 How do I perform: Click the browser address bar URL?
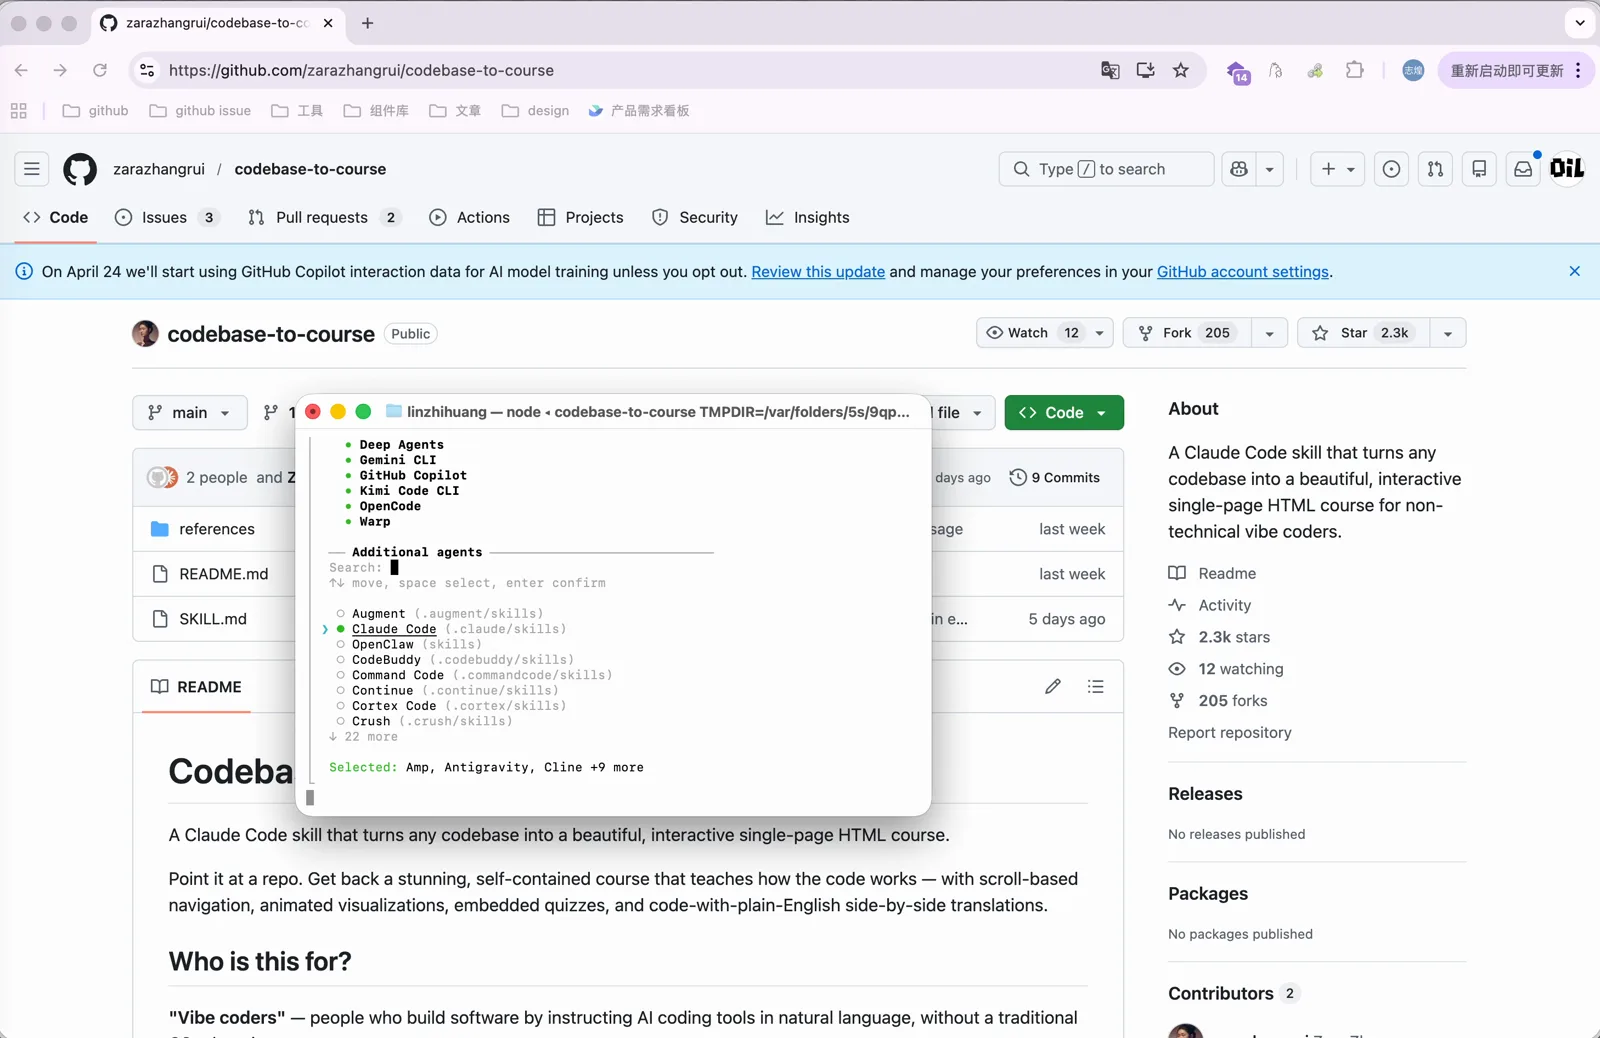tap(361, 70)
